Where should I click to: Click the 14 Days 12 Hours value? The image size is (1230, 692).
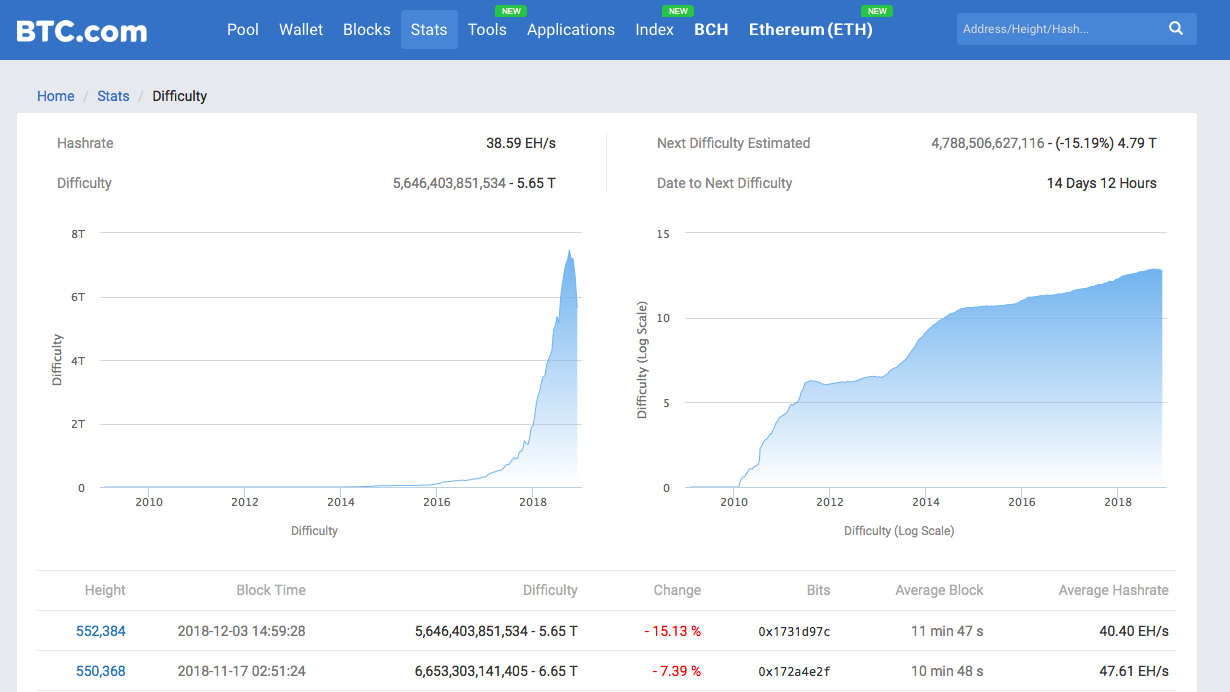(1102, 183)
